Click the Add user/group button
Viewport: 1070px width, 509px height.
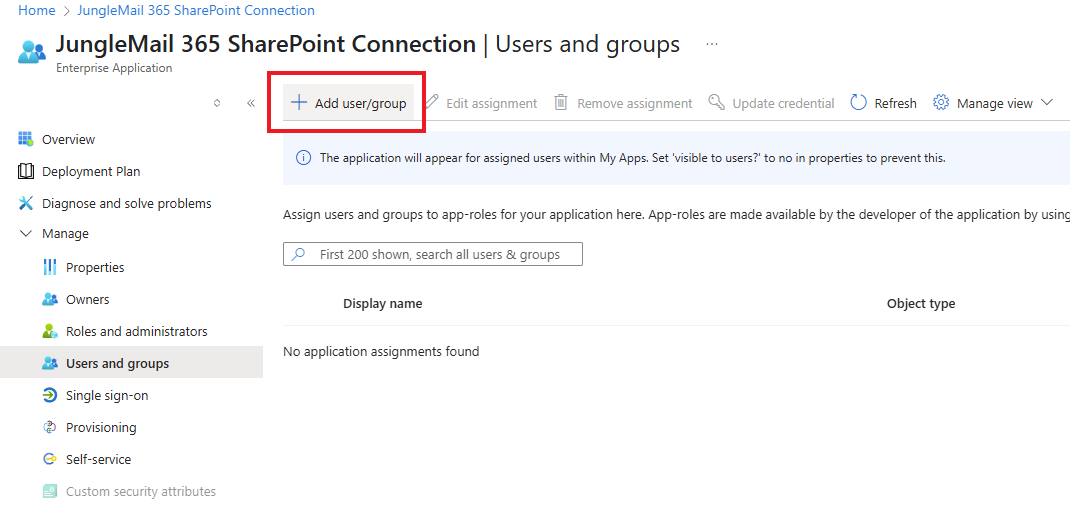348,103
